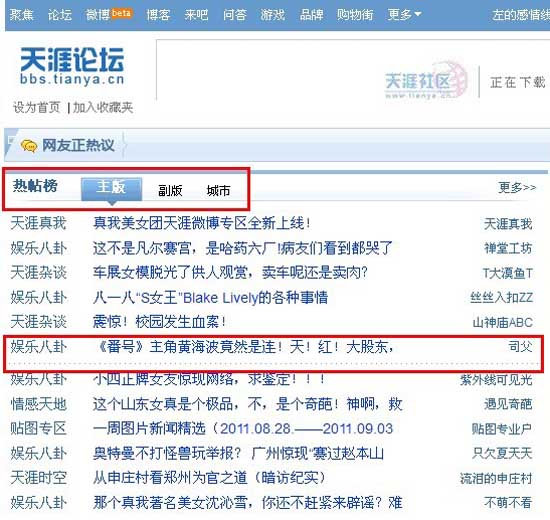Click the 加入收藏夹 link
This screenshot has height=520, width=550.
tap(103, 107)
